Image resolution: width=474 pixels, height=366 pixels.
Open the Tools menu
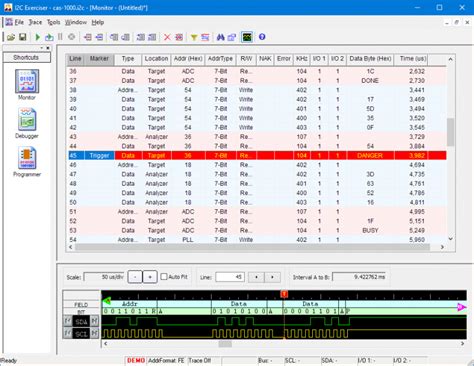coord(53,22)
